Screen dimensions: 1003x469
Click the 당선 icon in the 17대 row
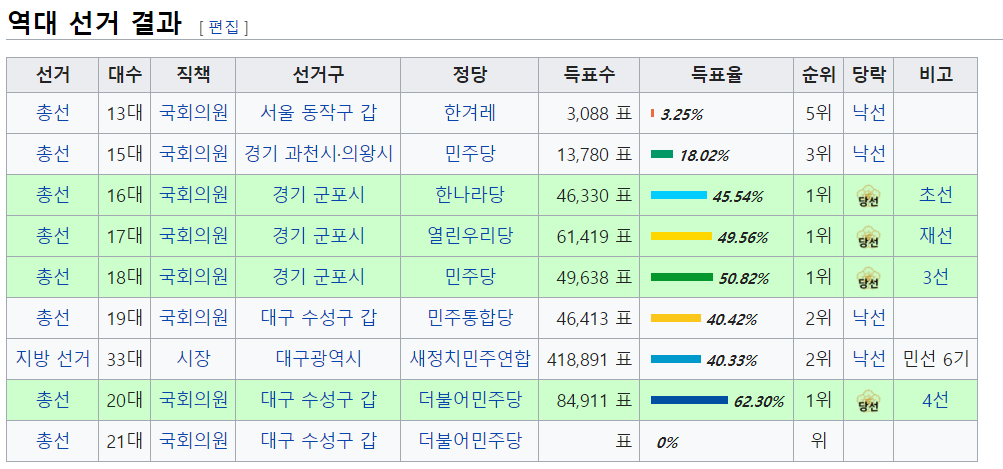(868, 238)
